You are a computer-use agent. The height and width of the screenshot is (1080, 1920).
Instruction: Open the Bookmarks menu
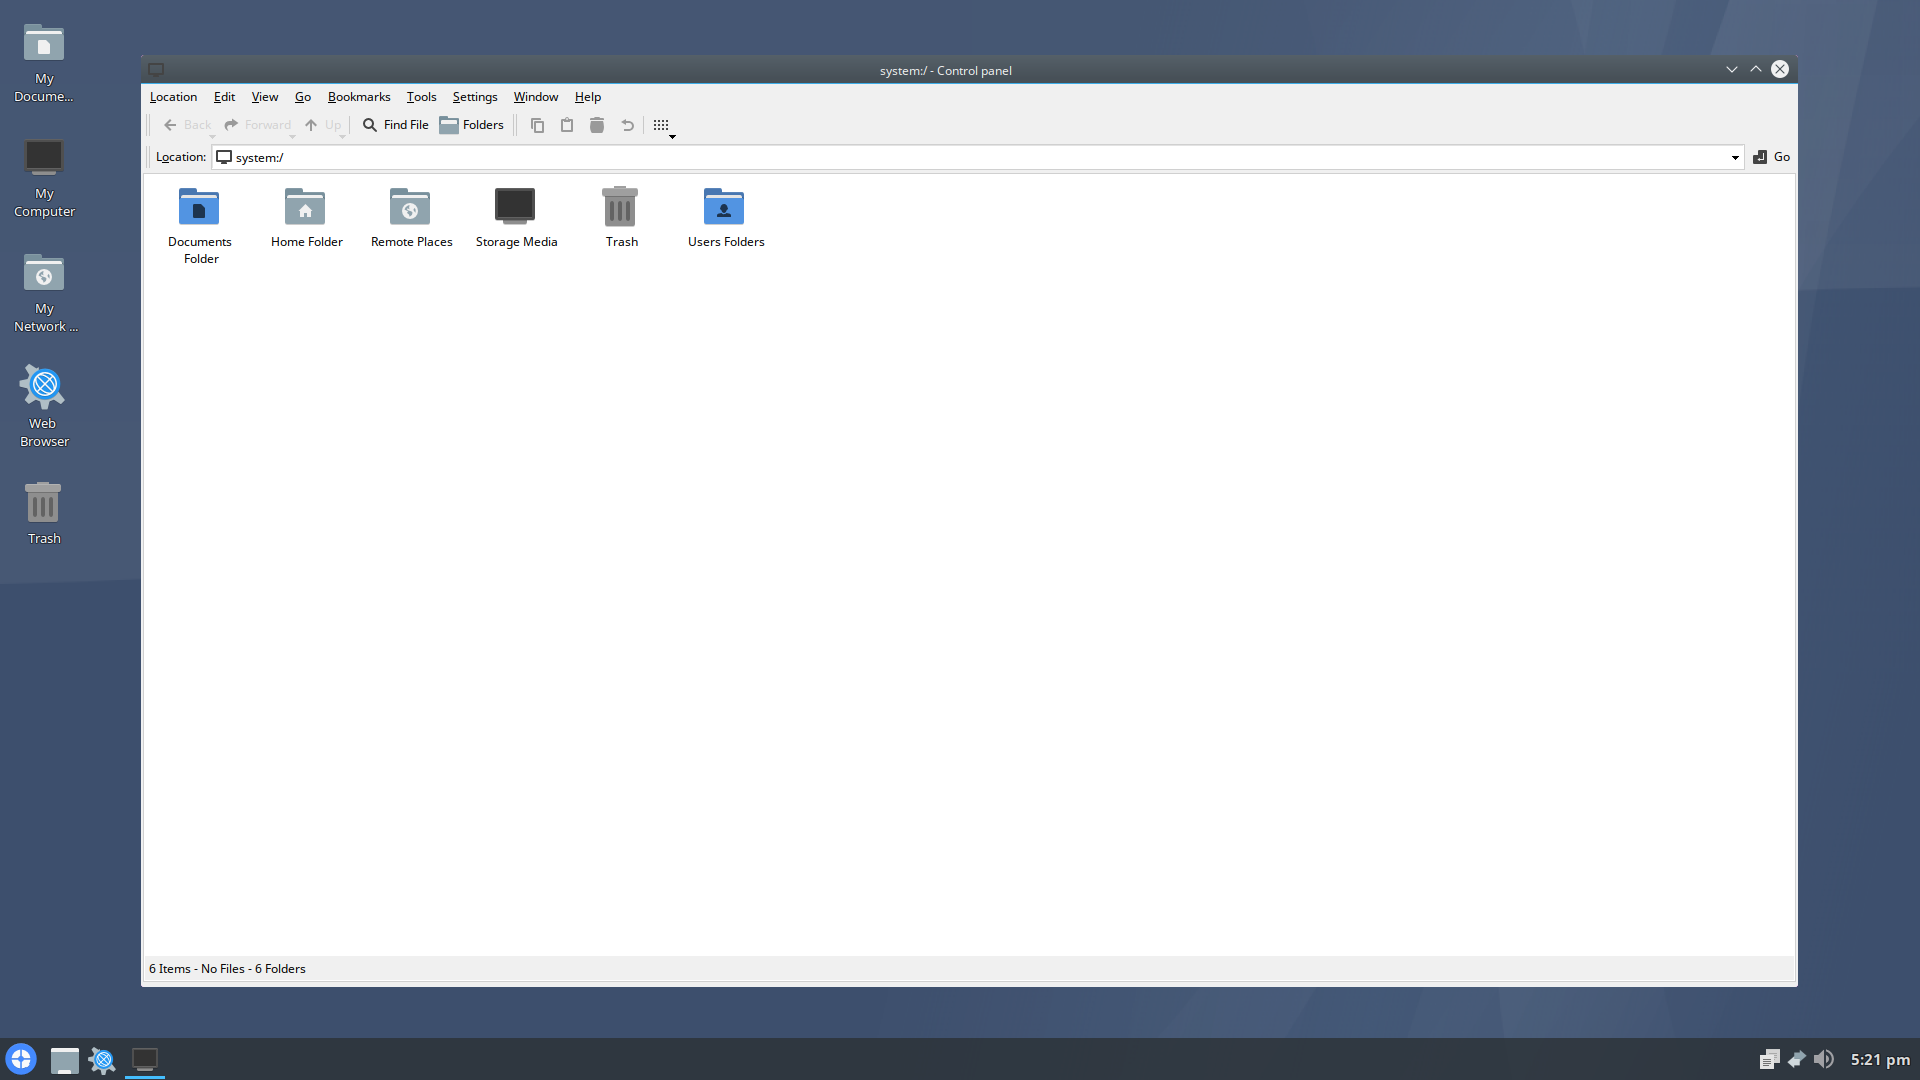click(x=359, y=97)
